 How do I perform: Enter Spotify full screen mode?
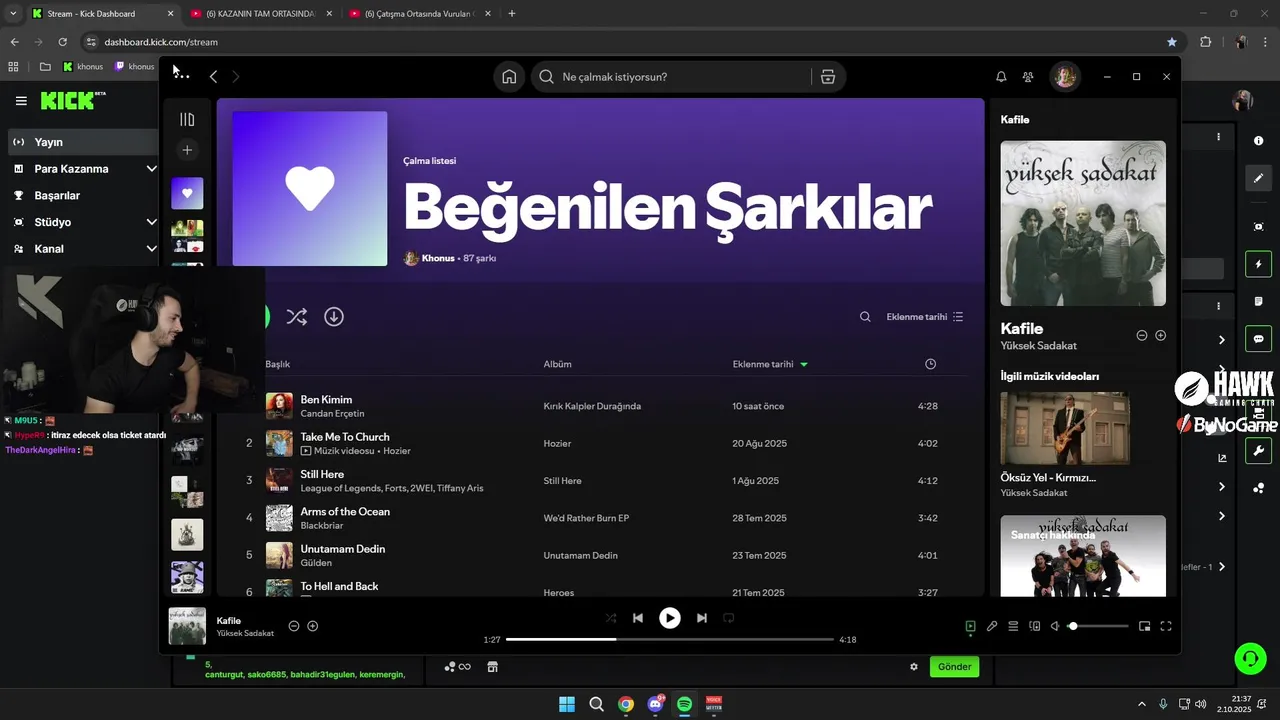pyautogui.click(x=1166, y=626)
